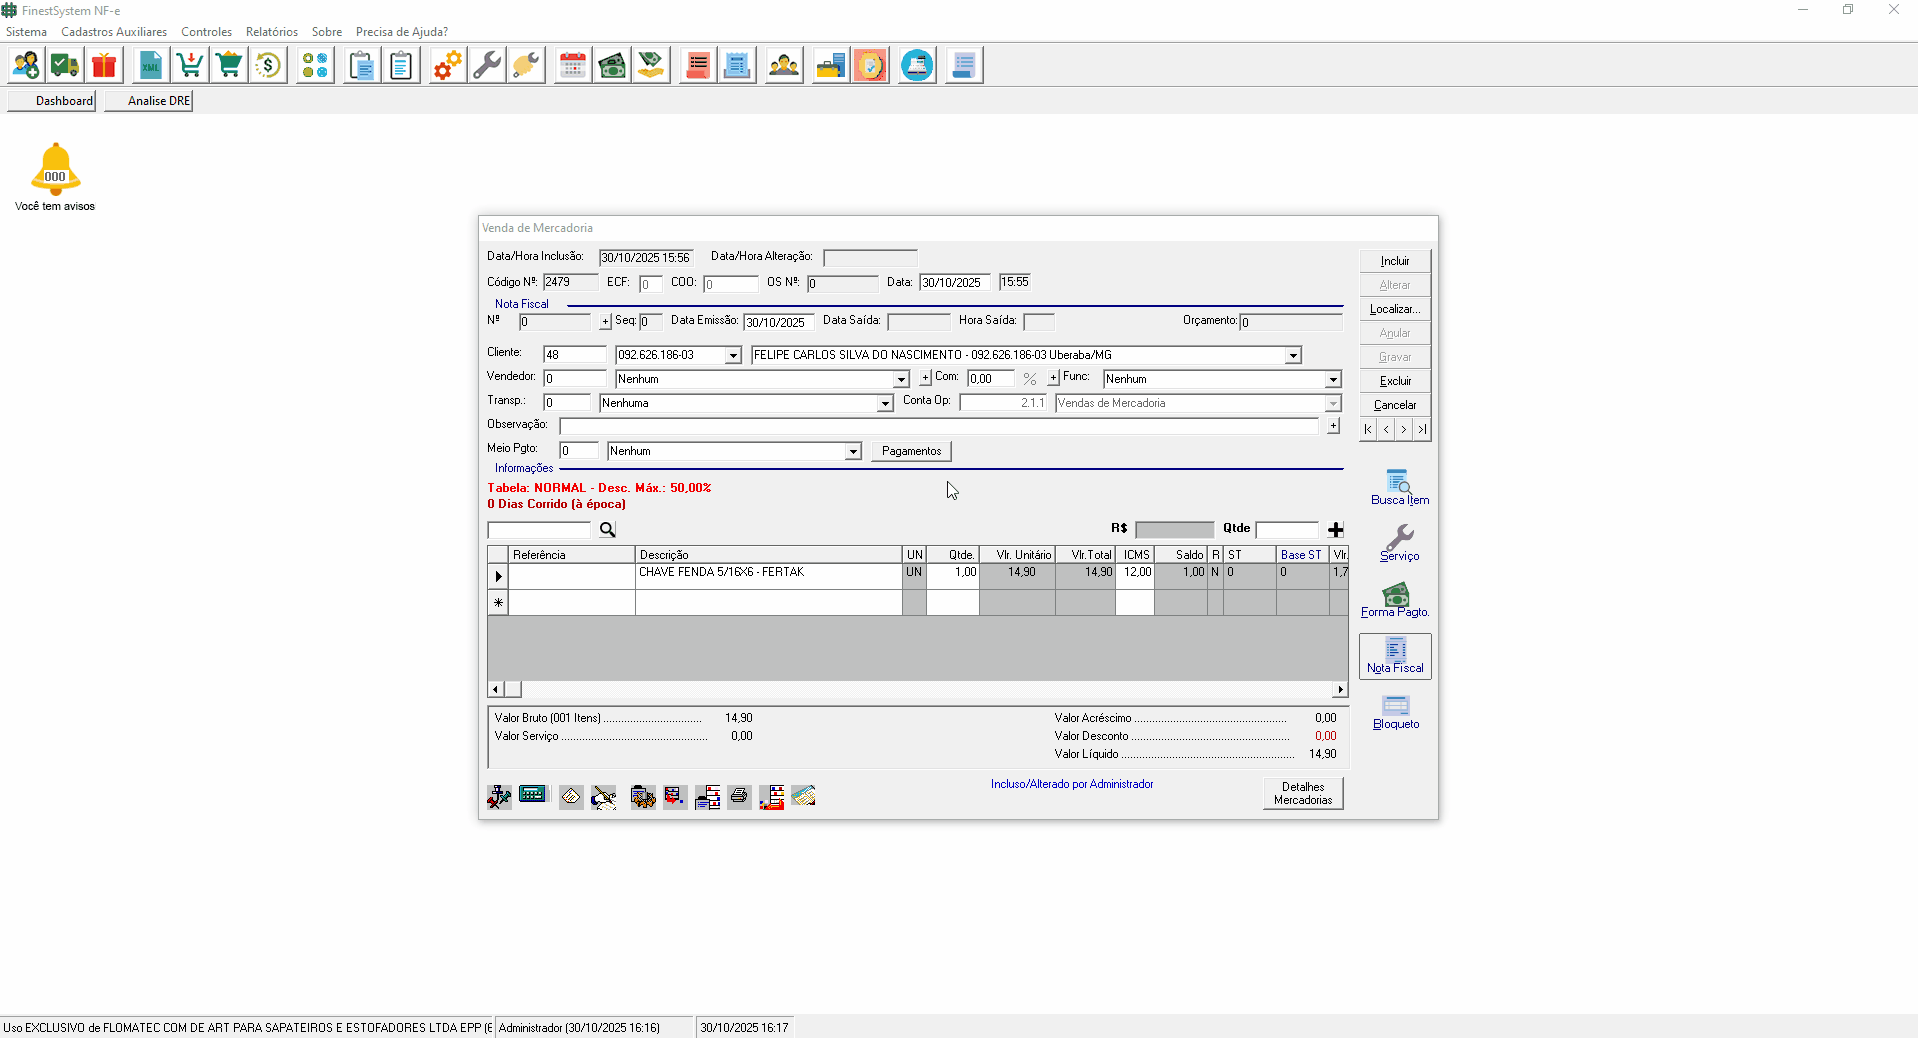Screen dimensions: 1918x1038
Task: Click the Observação text field
Action: [938, 426]
